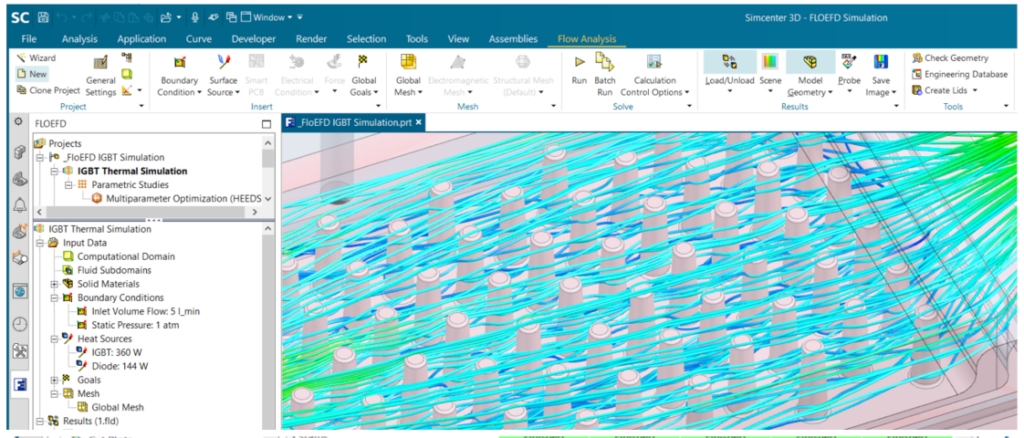Click the Check Geometry button

(950, 58)
